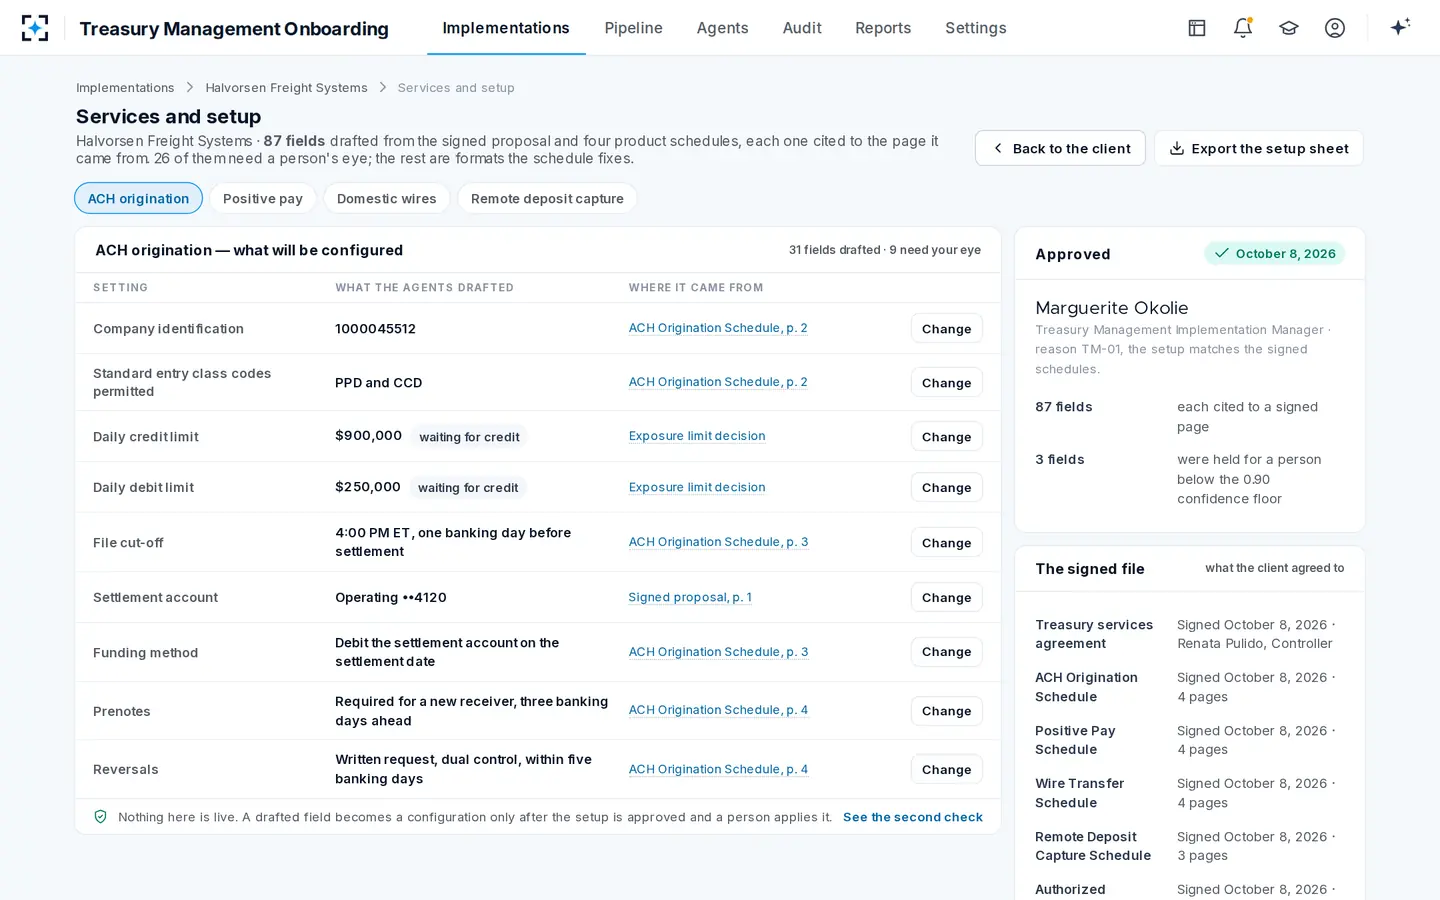This screenshot has width=1440, height=900.
Task: Click the app logo icon
Action: (35, 28)
